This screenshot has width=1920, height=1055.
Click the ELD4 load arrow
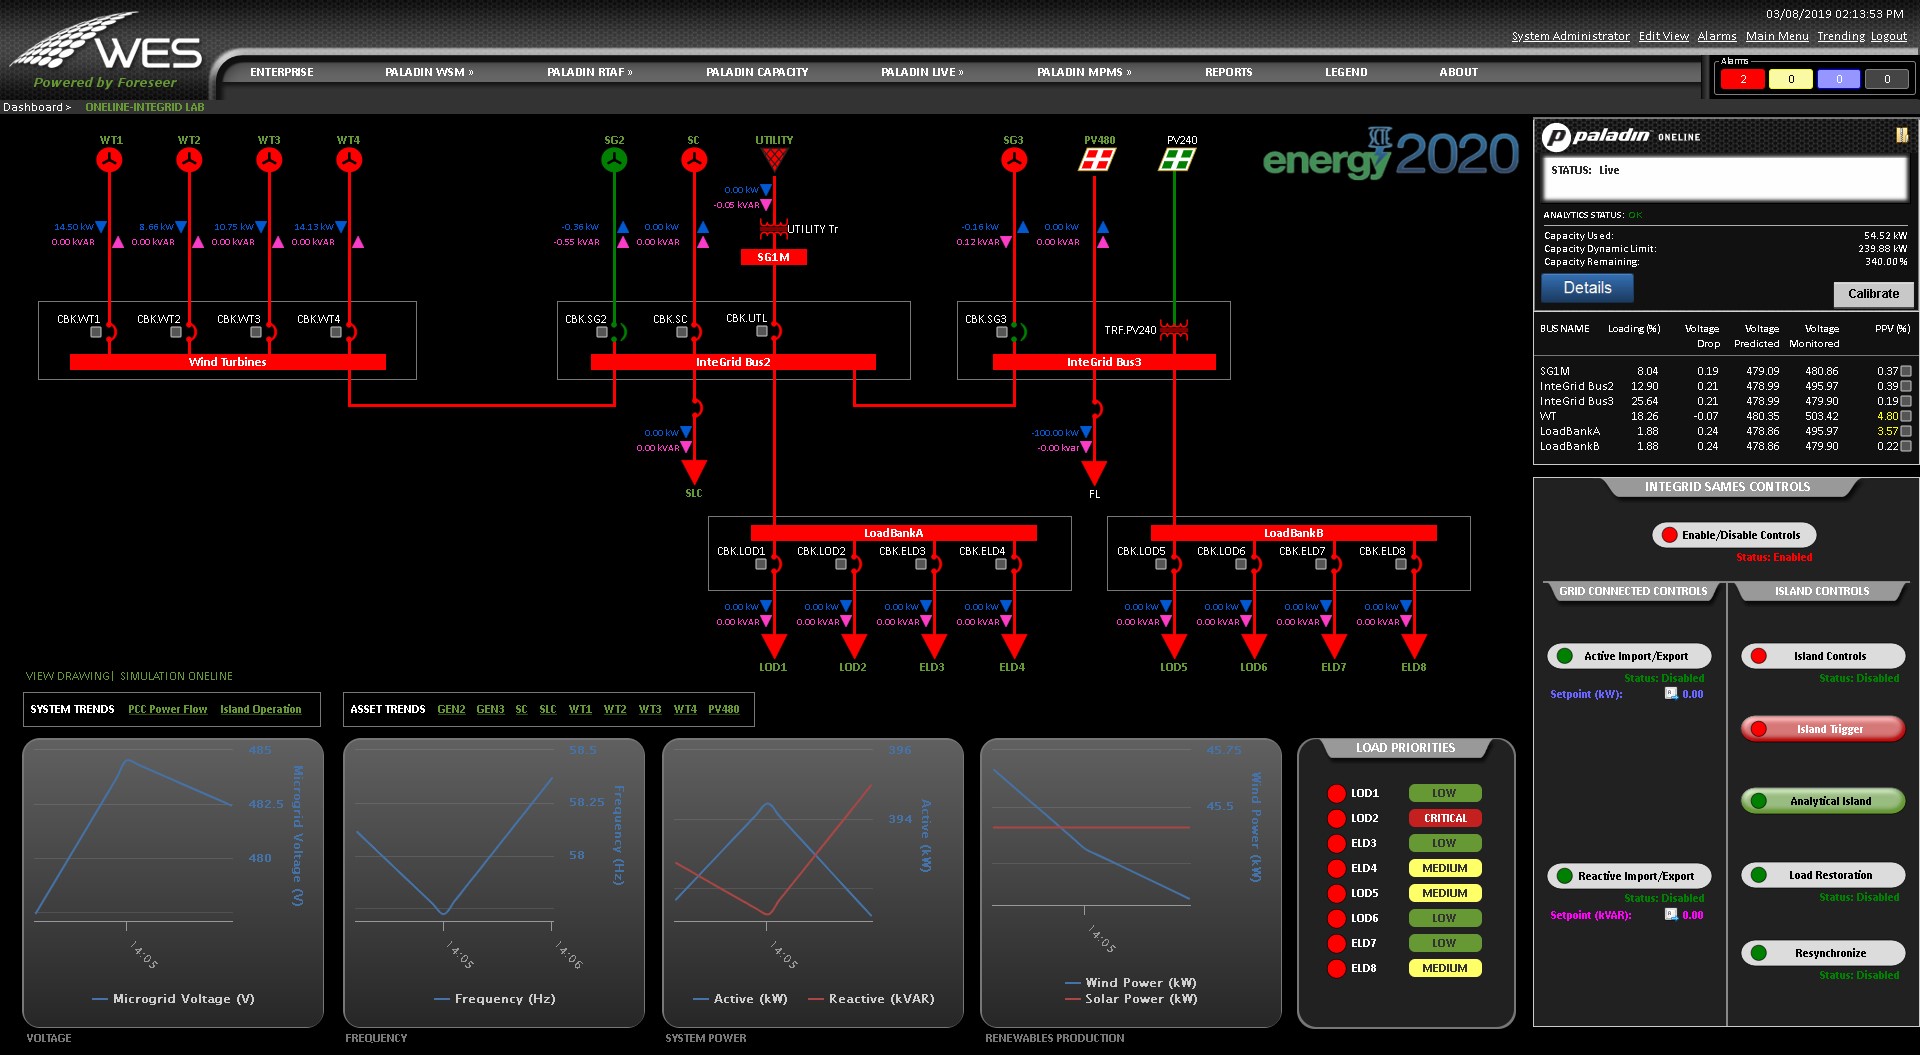point(1014,646)
